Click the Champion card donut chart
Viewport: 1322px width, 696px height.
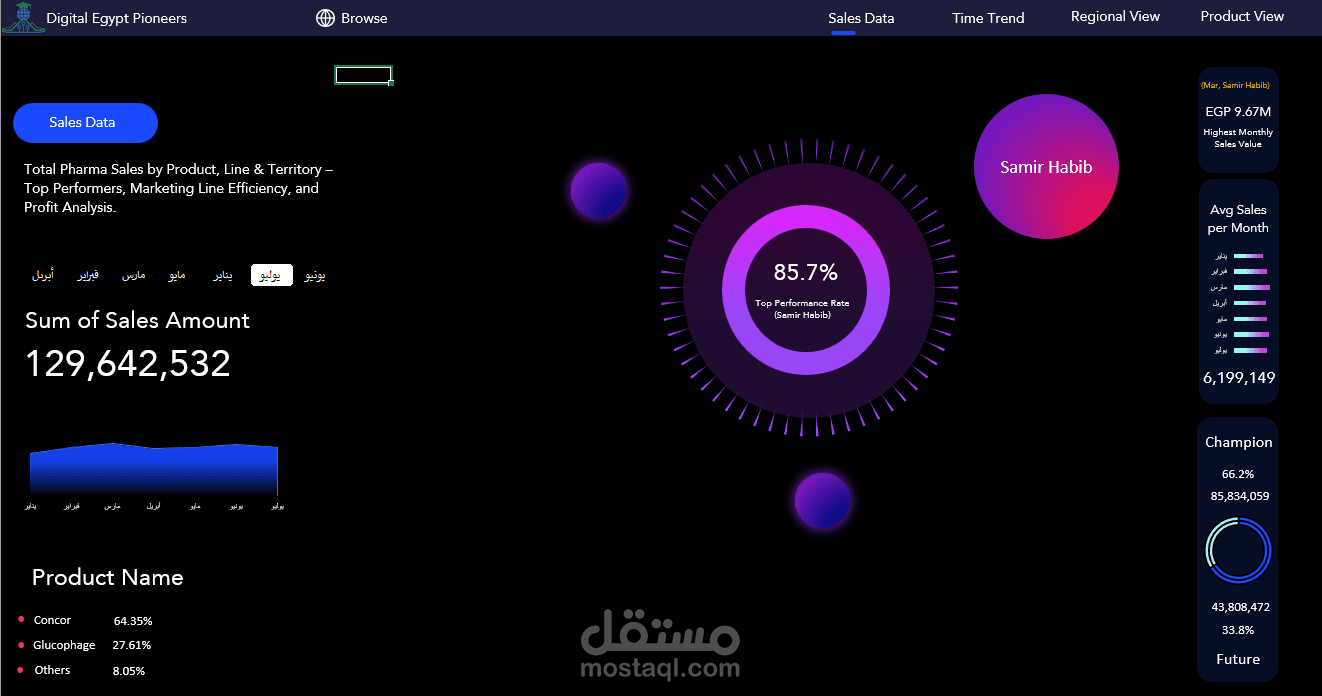tap(1238, 550)
